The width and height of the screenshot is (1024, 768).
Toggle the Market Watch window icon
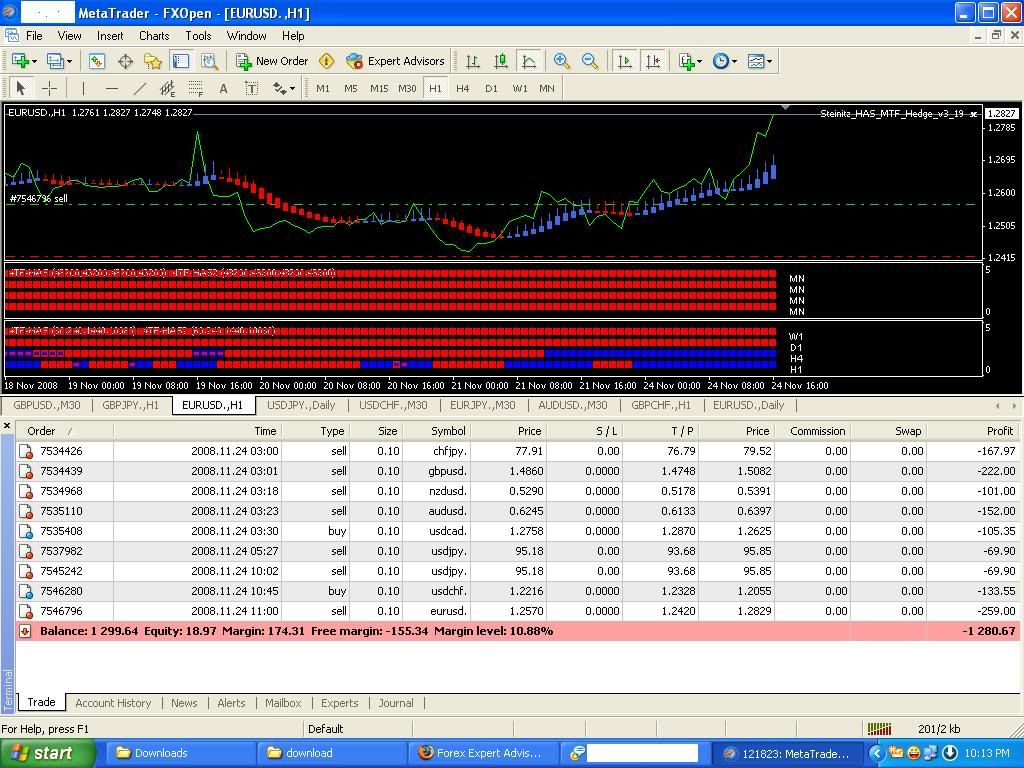[97, 61]
